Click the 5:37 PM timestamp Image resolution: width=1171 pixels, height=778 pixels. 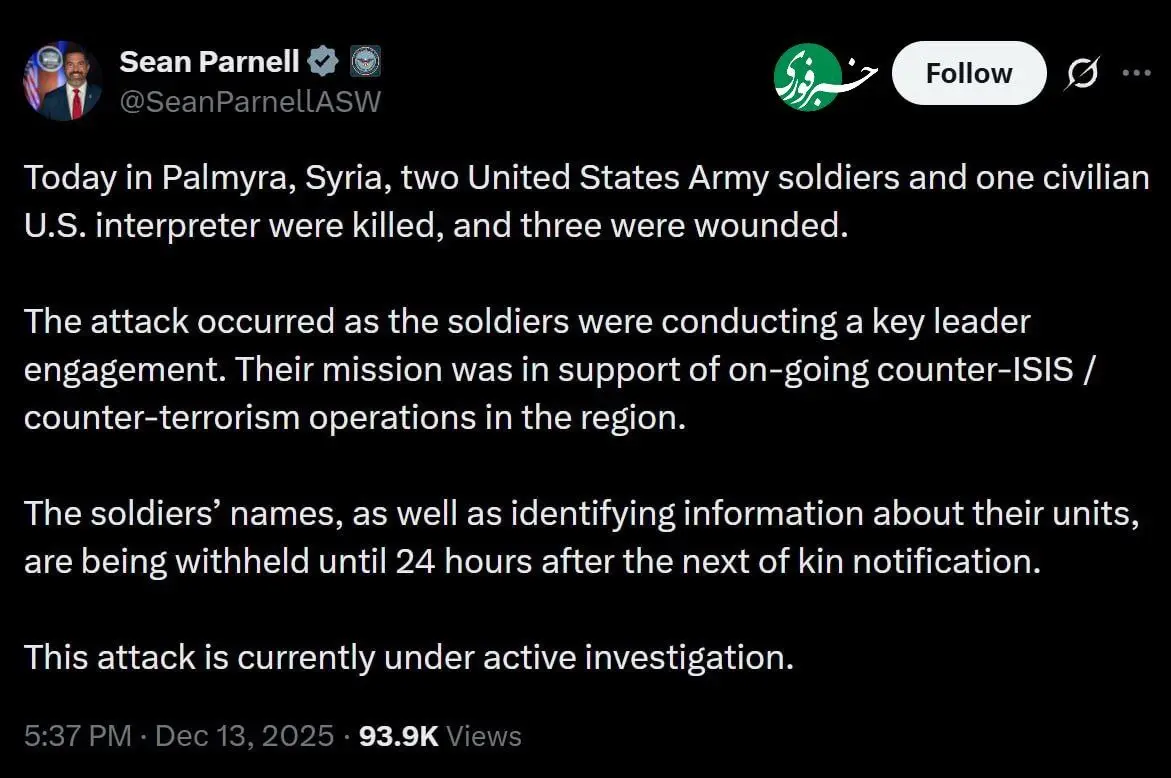(78, 737)
